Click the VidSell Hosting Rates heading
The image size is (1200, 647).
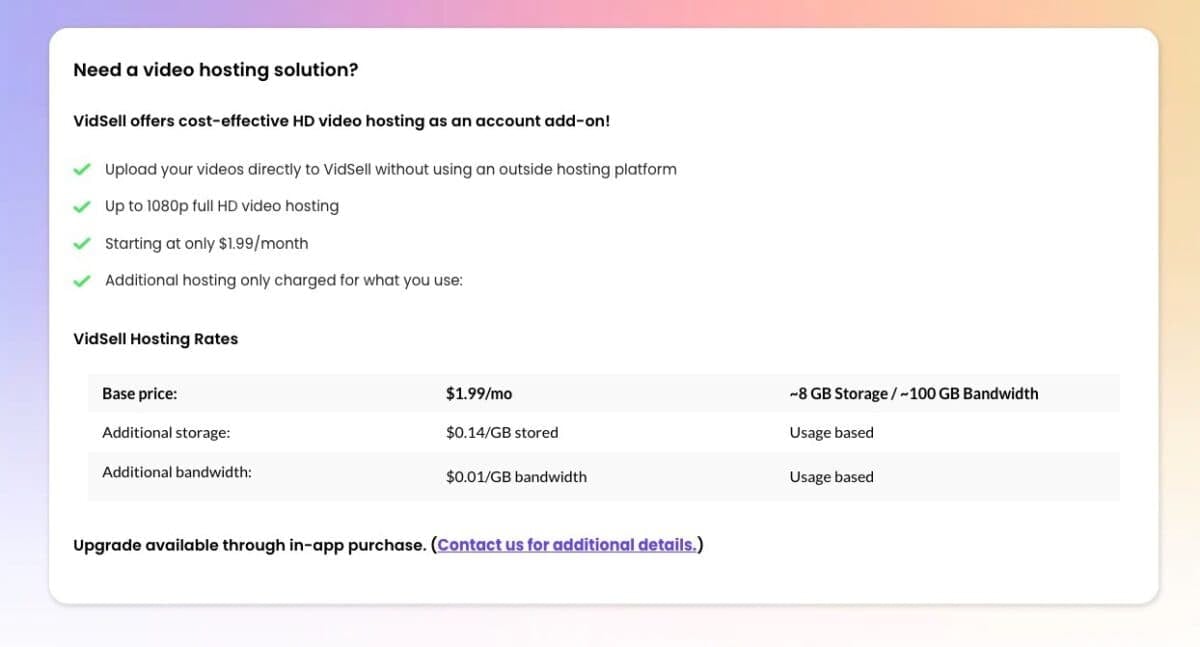pos(155,338)
